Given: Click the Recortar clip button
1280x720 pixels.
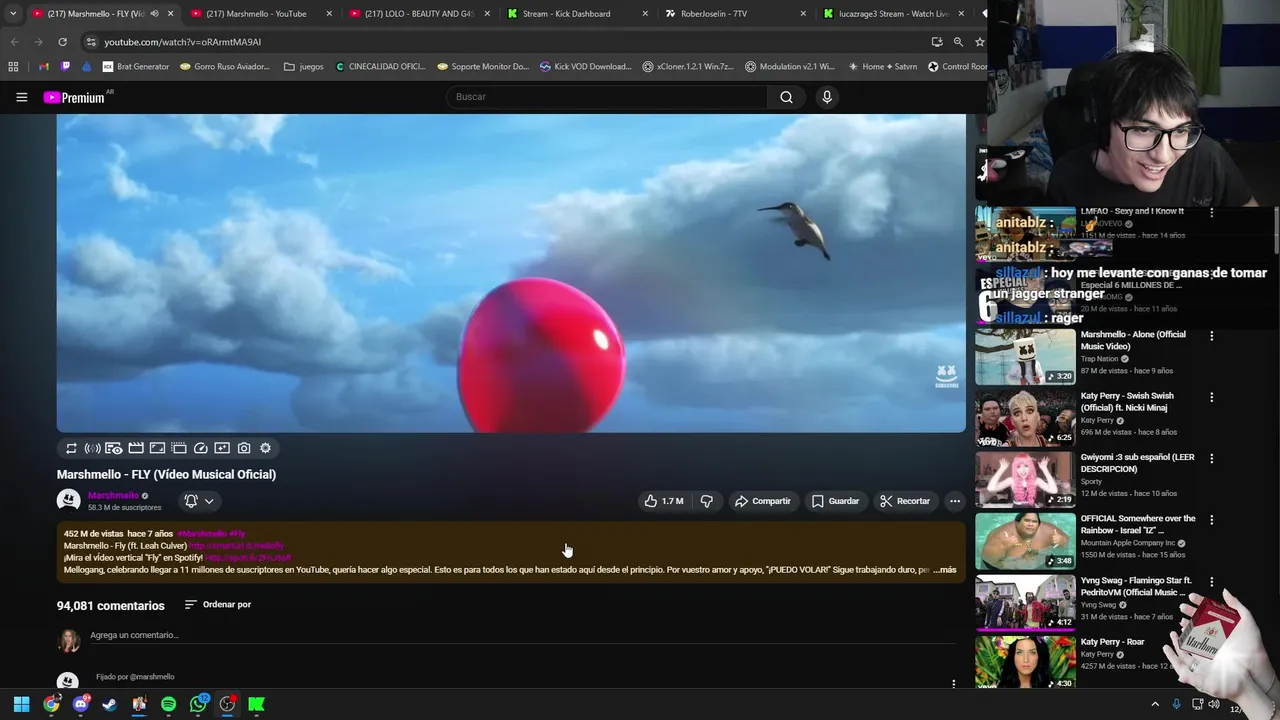Looking at the screenshot, I should 905,501.
